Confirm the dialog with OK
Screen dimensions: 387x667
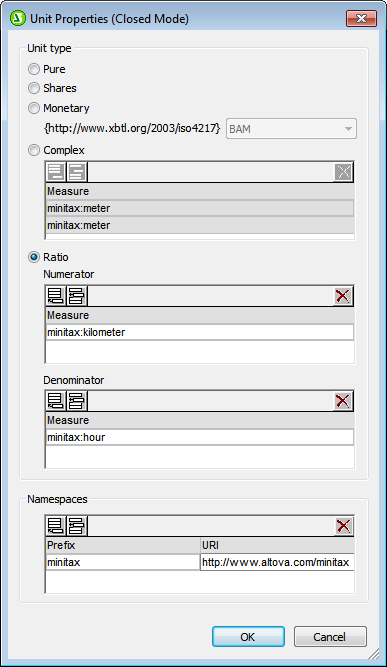[x=248, y=637]
